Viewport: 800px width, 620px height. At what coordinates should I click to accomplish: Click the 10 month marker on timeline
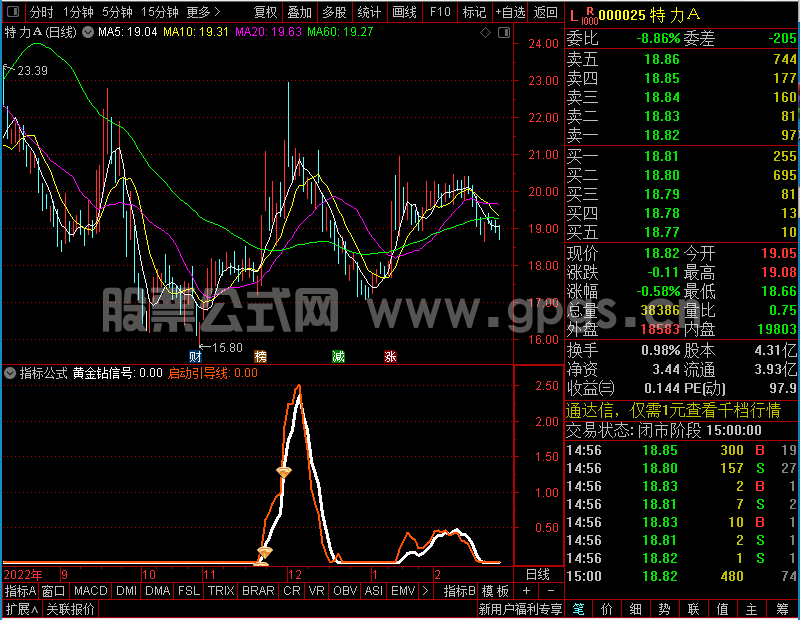coord(148,575)
